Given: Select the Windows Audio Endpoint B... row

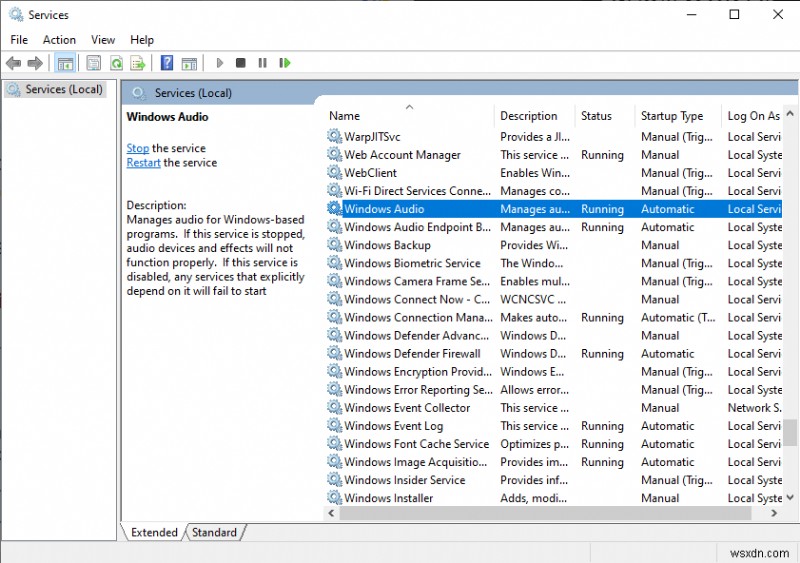Looking at the screenshot, I should click(554, 227).
